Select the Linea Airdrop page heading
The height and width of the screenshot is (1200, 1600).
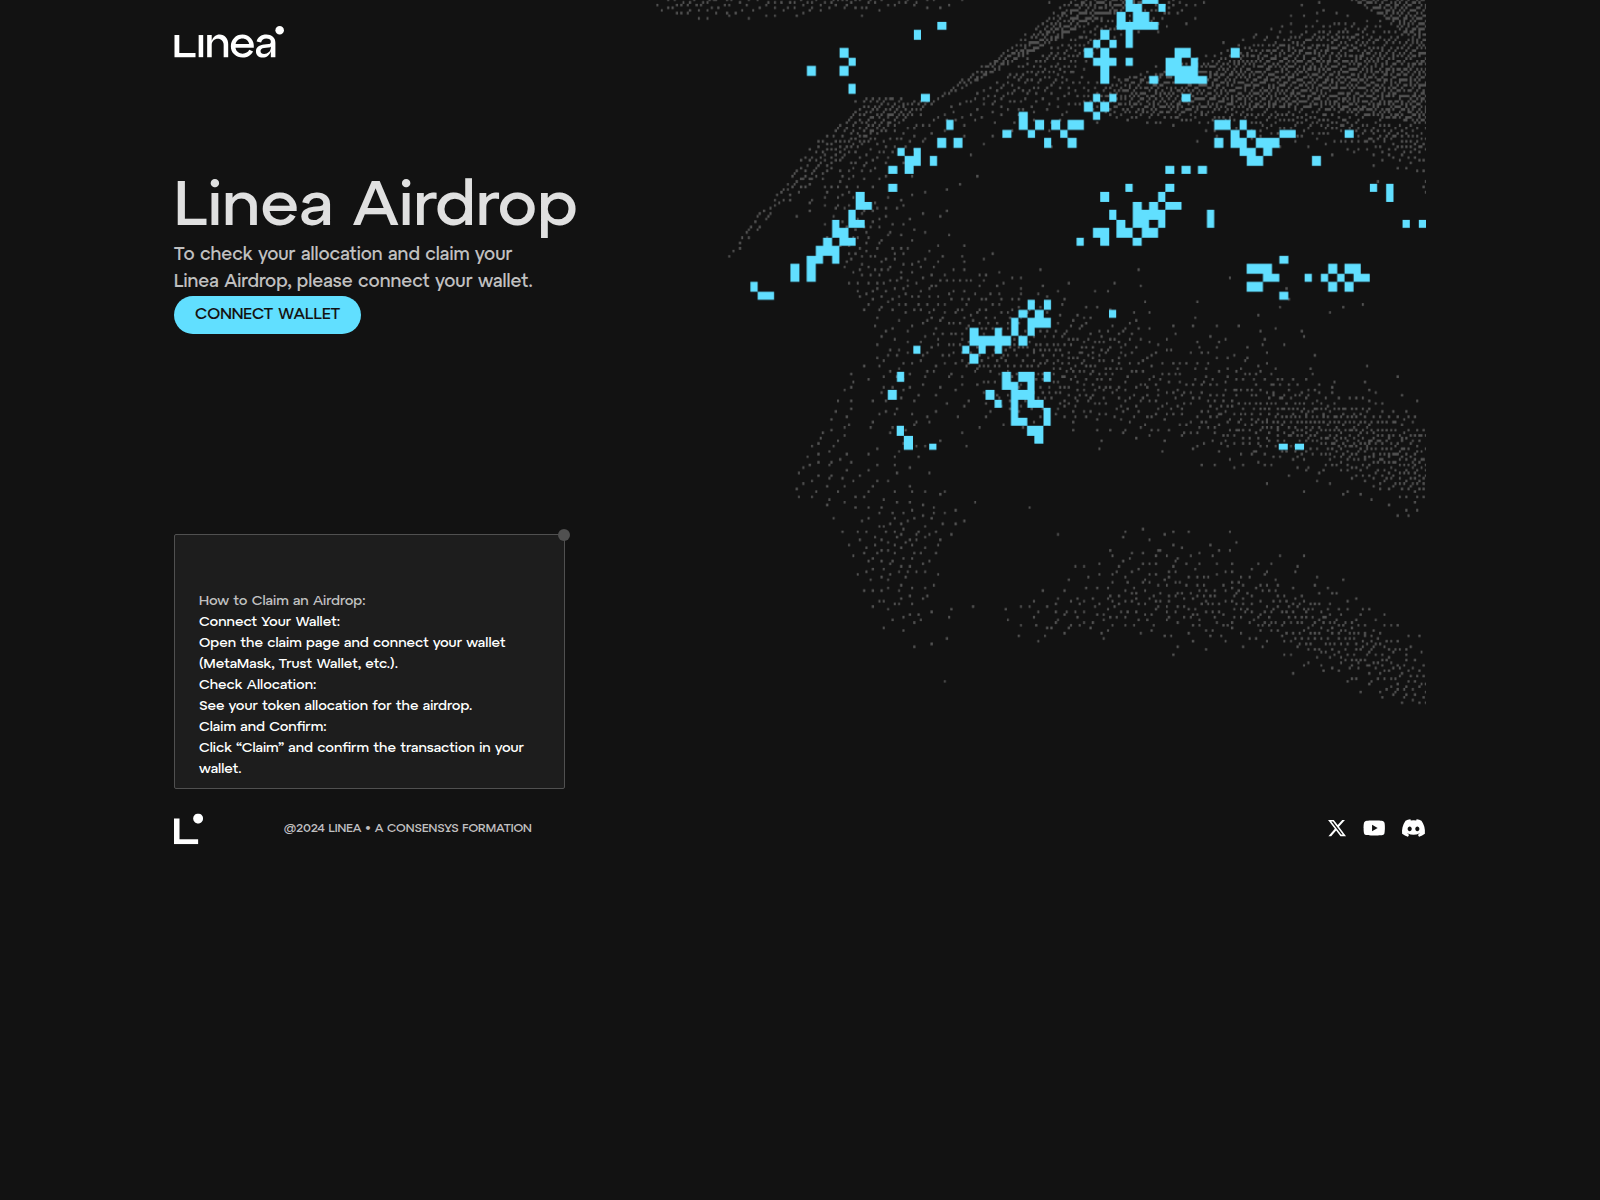[375, 204]
